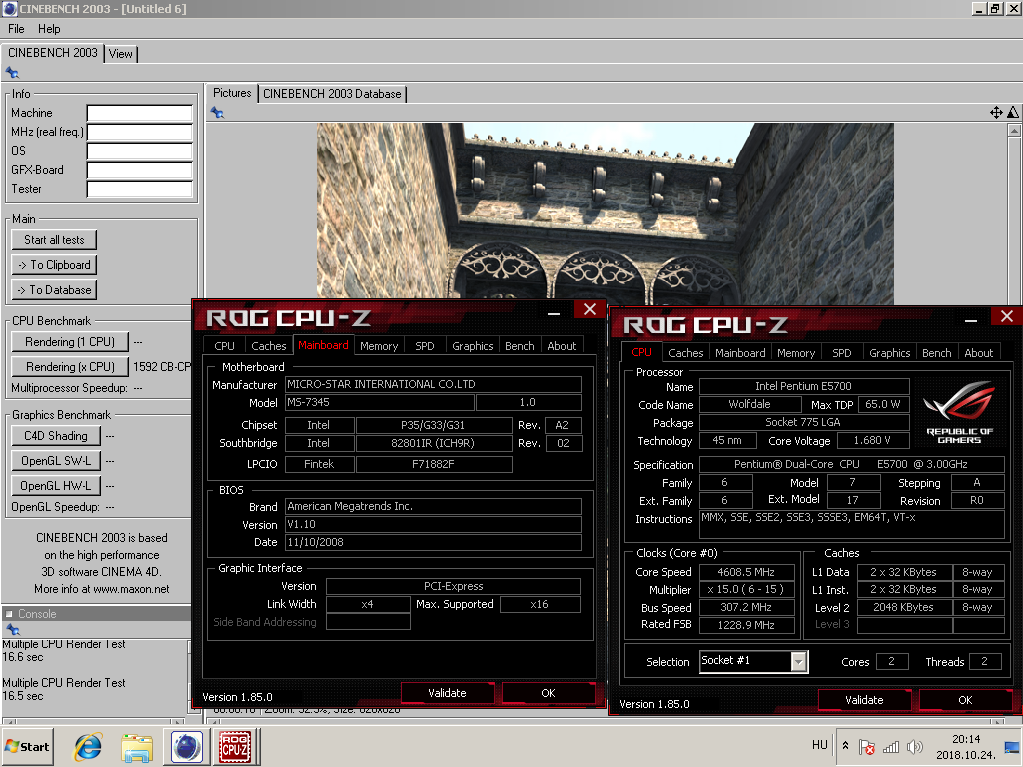Click the Action Center flag icon
Viewport: 1023px width, 767px height.
[x=866, y=746]
